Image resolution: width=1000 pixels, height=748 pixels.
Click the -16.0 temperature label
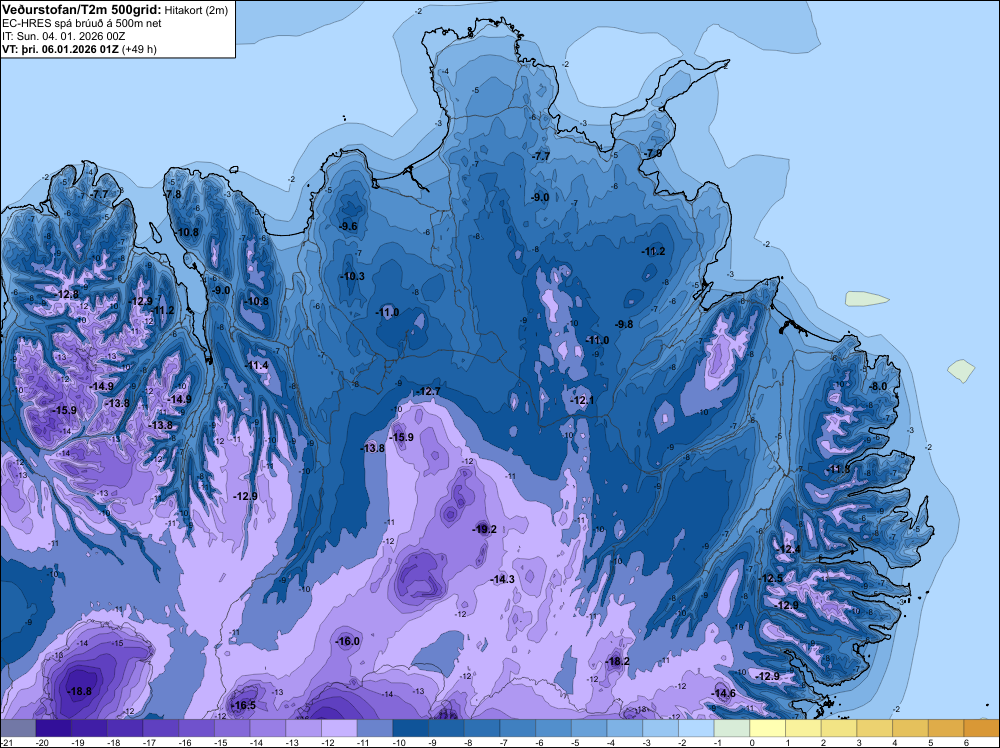(x=348, y=642)
